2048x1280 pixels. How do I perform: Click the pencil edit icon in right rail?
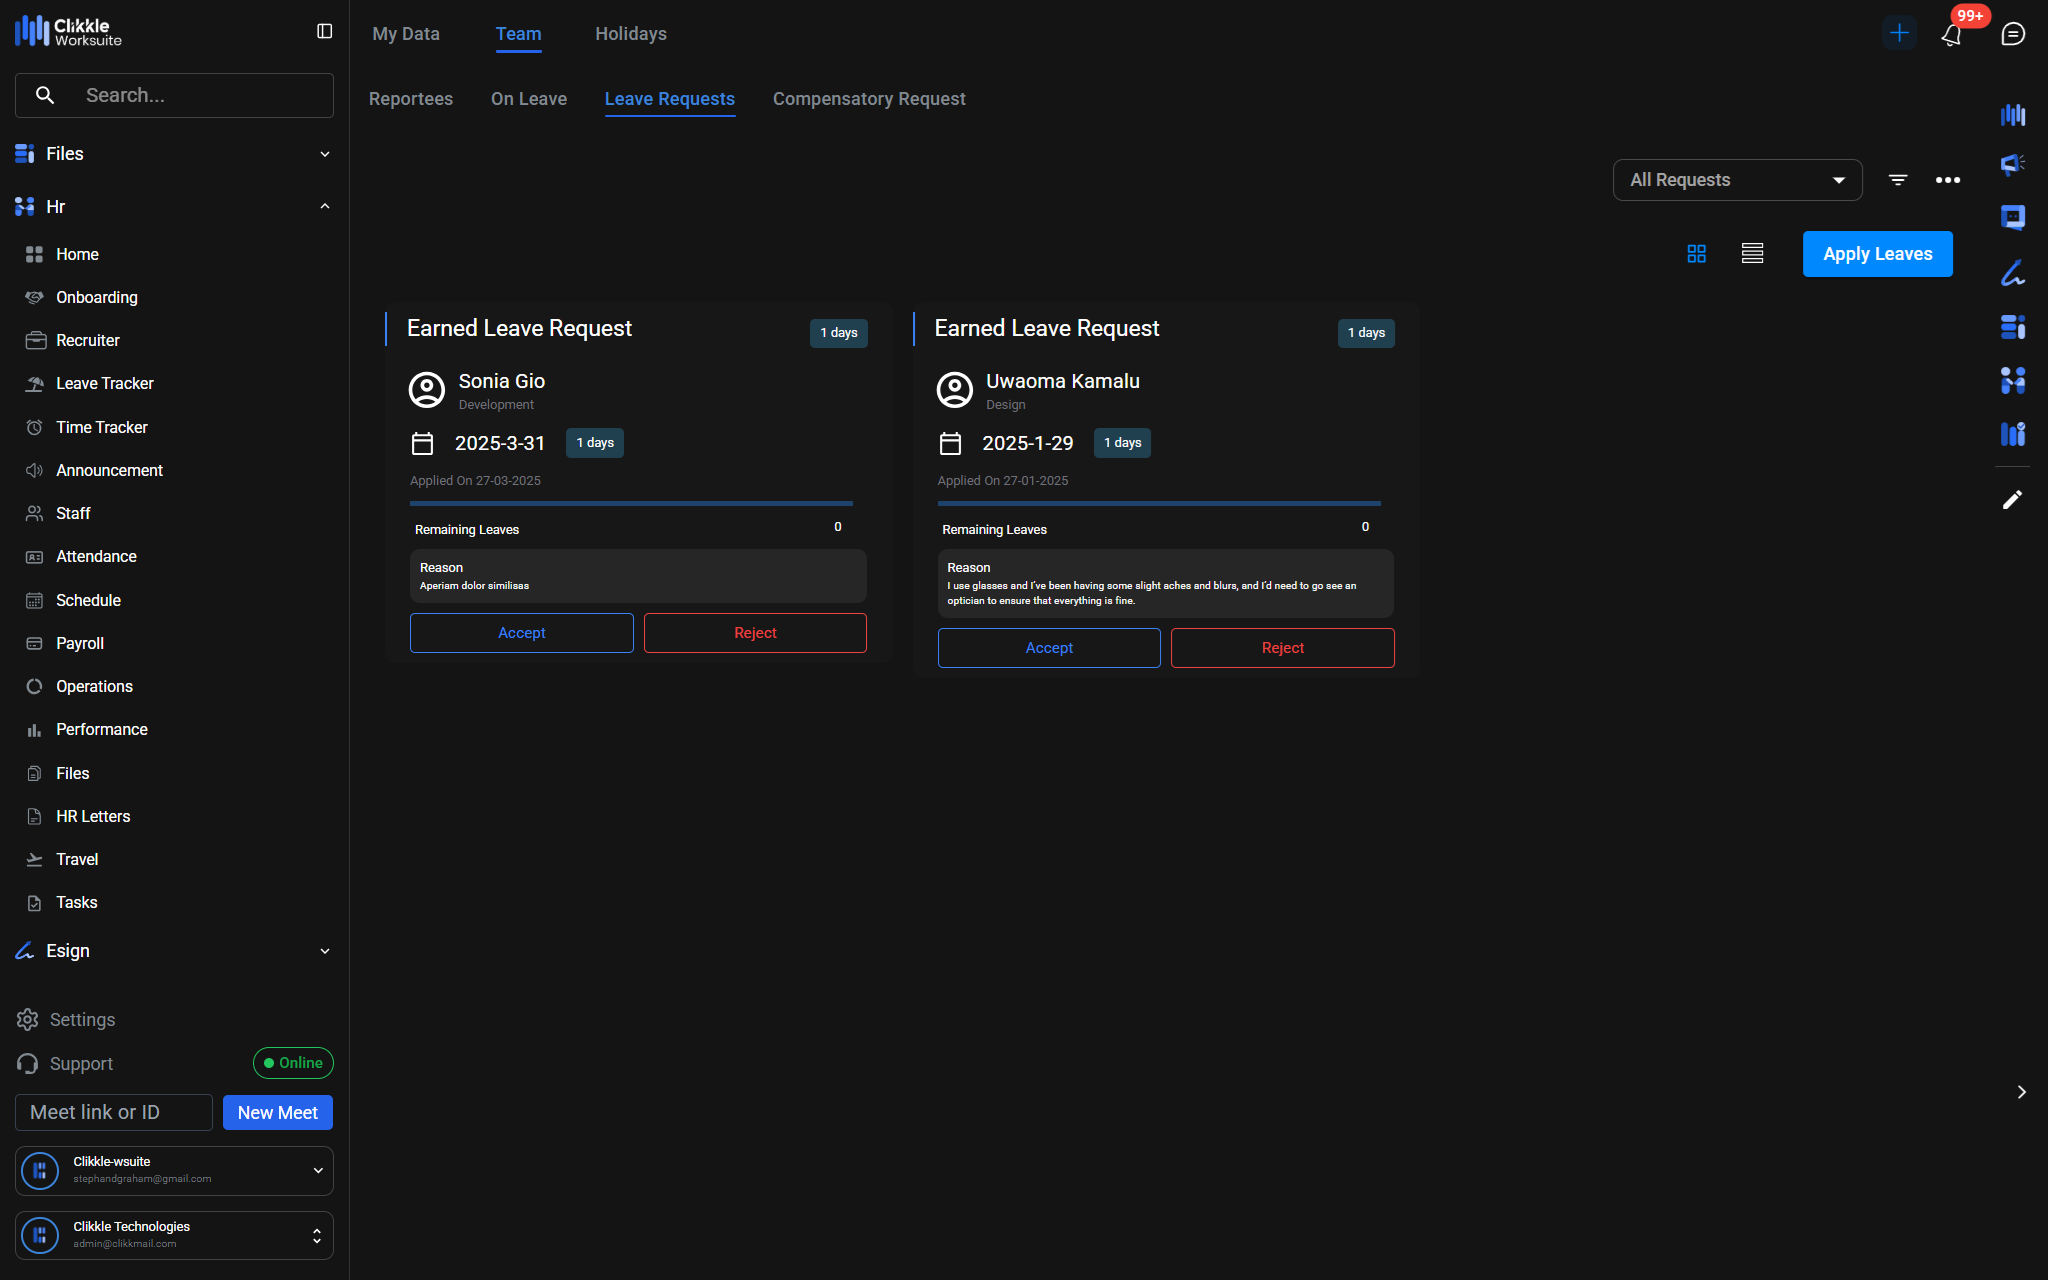tap(2012, 500)
